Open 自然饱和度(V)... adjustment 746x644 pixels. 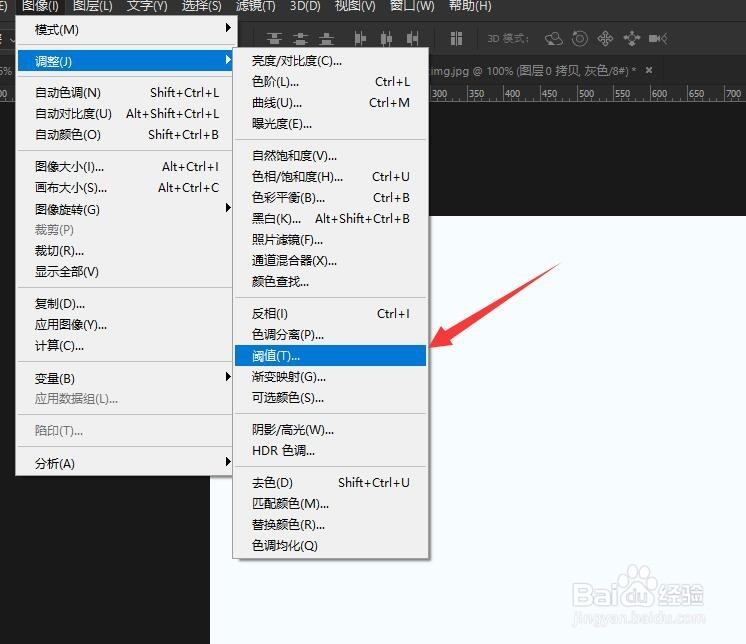point(331,156)
